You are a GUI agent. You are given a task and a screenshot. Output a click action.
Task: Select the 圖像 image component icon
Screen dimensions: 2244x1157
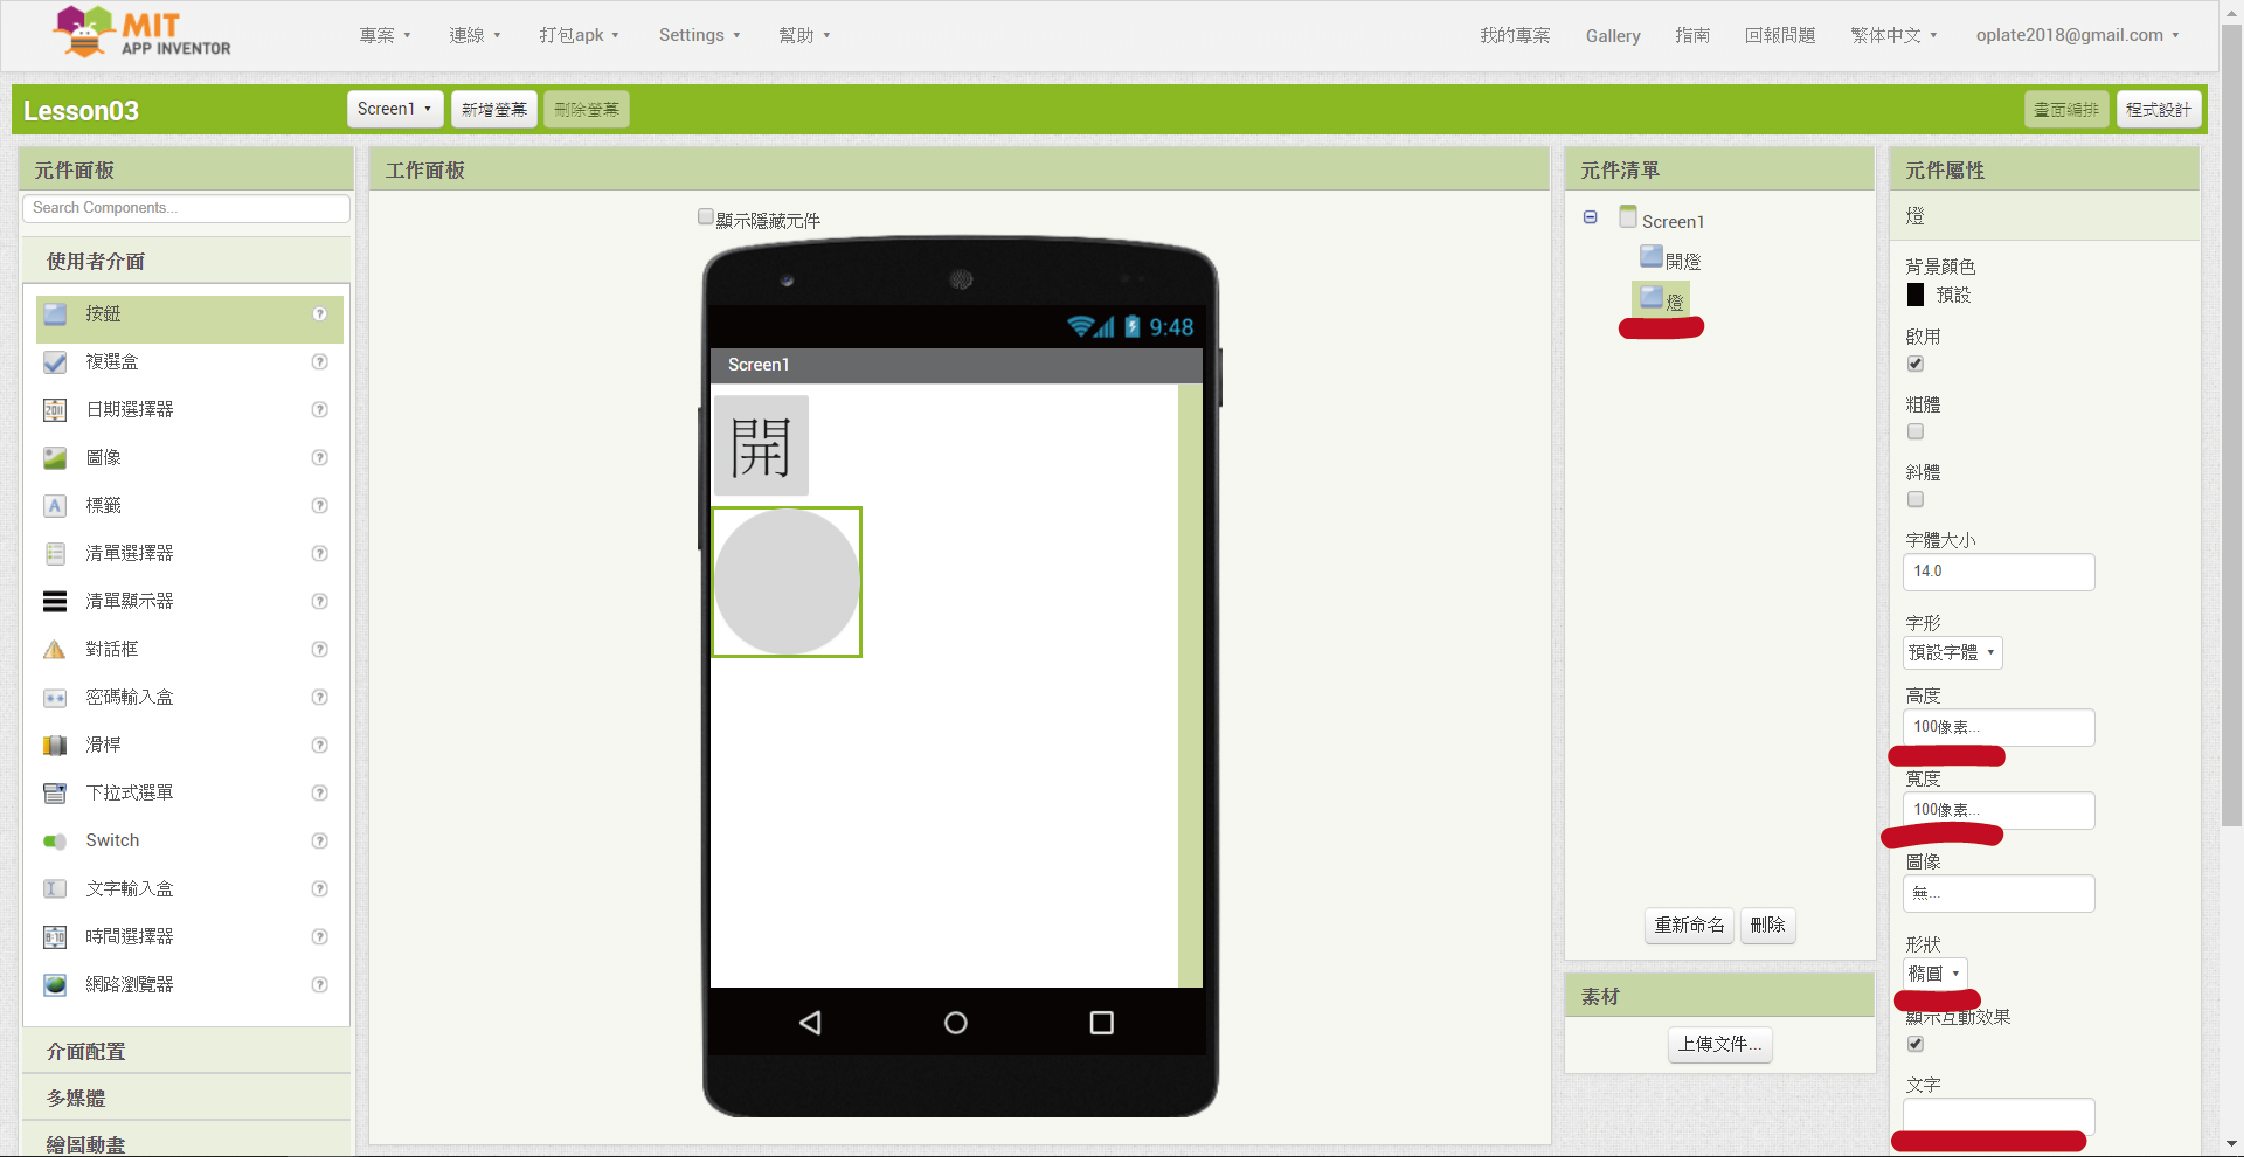[x=55, y=458]
